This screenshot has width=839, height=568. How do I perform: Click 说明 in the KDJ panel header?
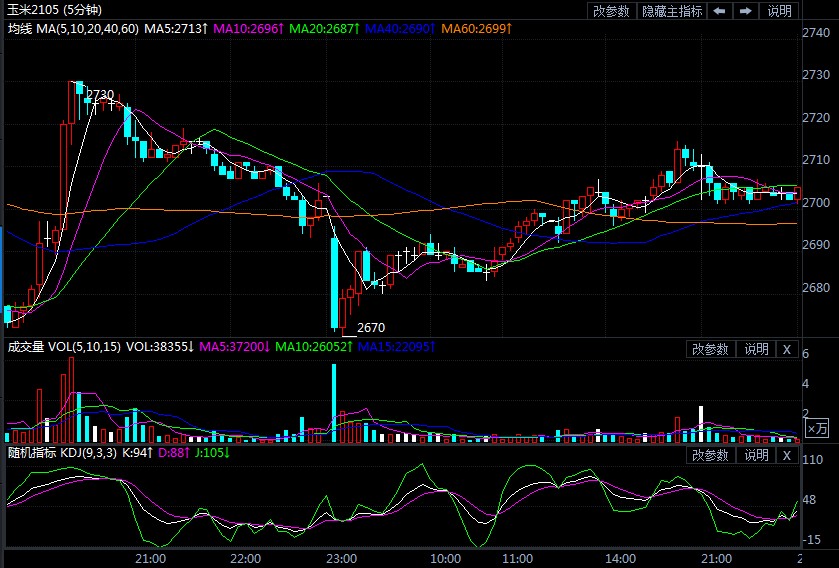pyautogui.click(x=755, y=456)
